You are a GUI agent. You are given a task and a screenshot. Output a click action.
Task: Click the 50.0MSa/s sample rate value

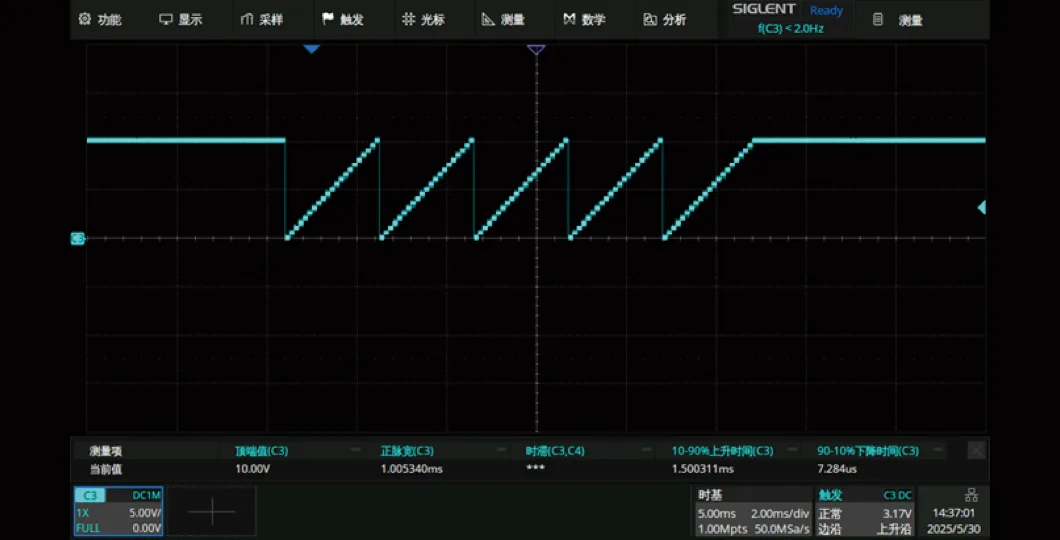coord(781,529)
